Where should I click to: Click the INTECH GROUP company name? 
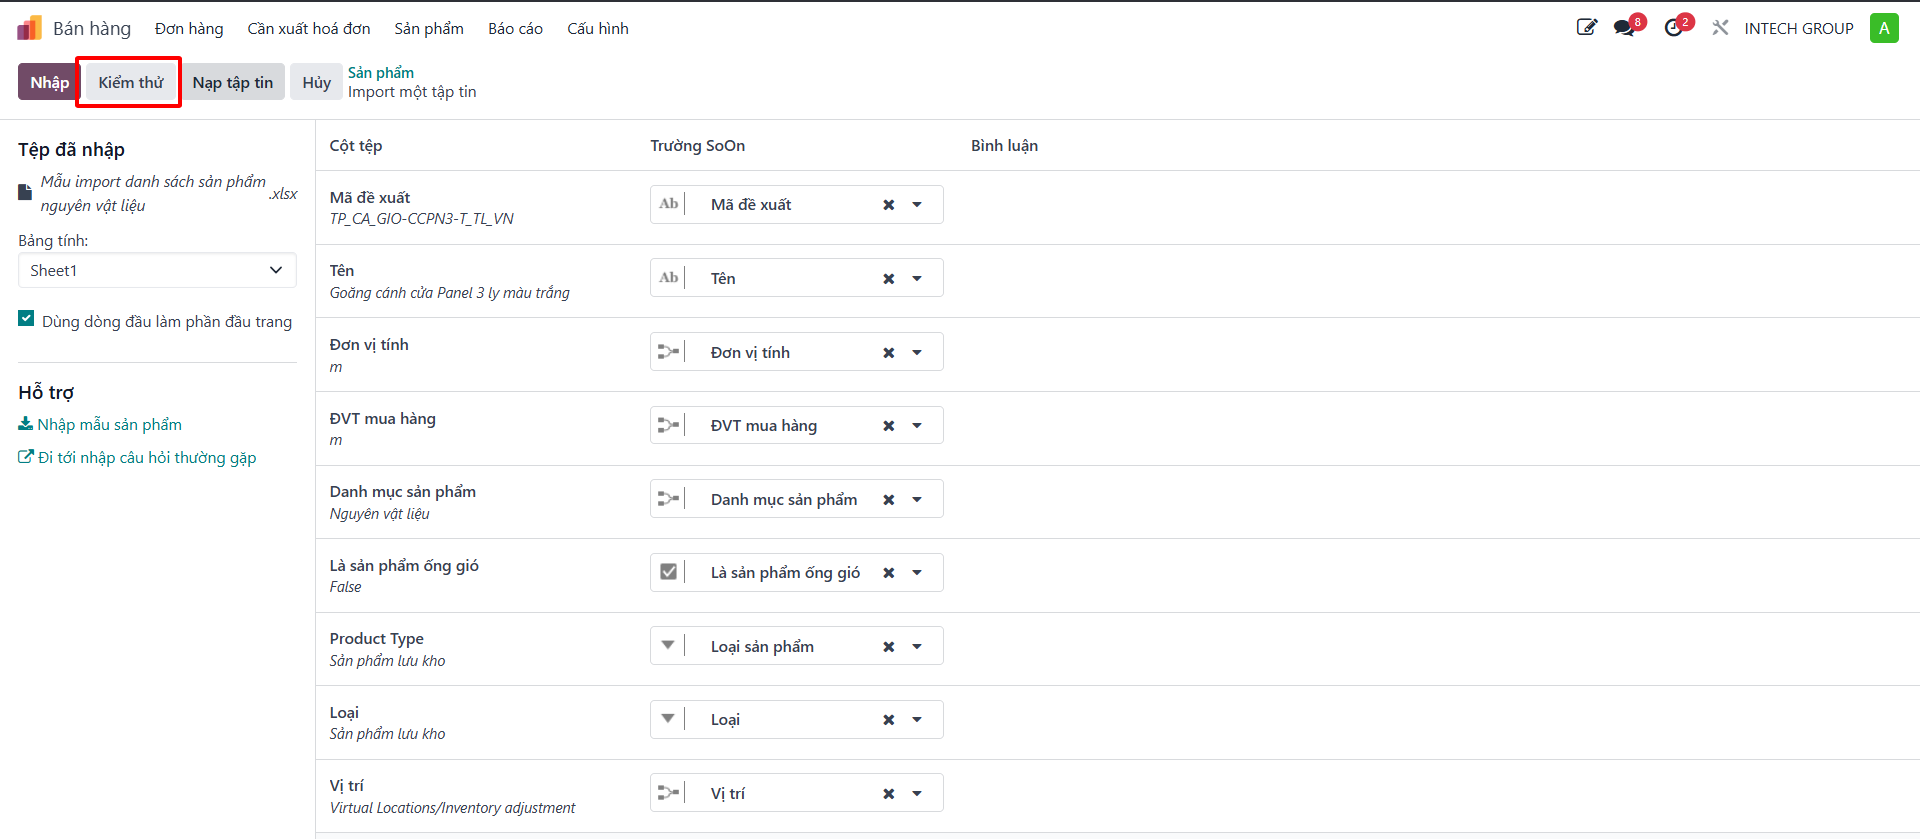1799,28
